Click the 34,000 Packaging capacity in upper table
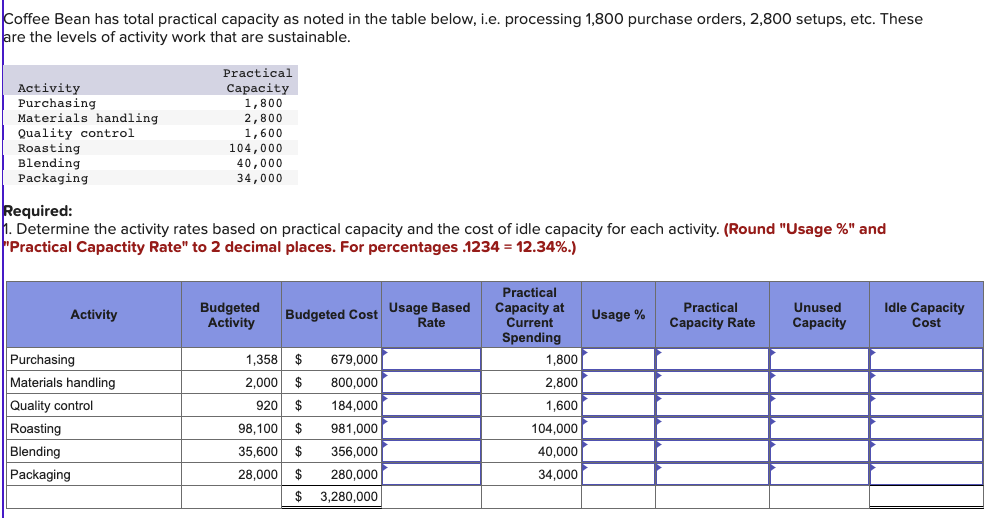1003x518 pixels. point(259,178)
